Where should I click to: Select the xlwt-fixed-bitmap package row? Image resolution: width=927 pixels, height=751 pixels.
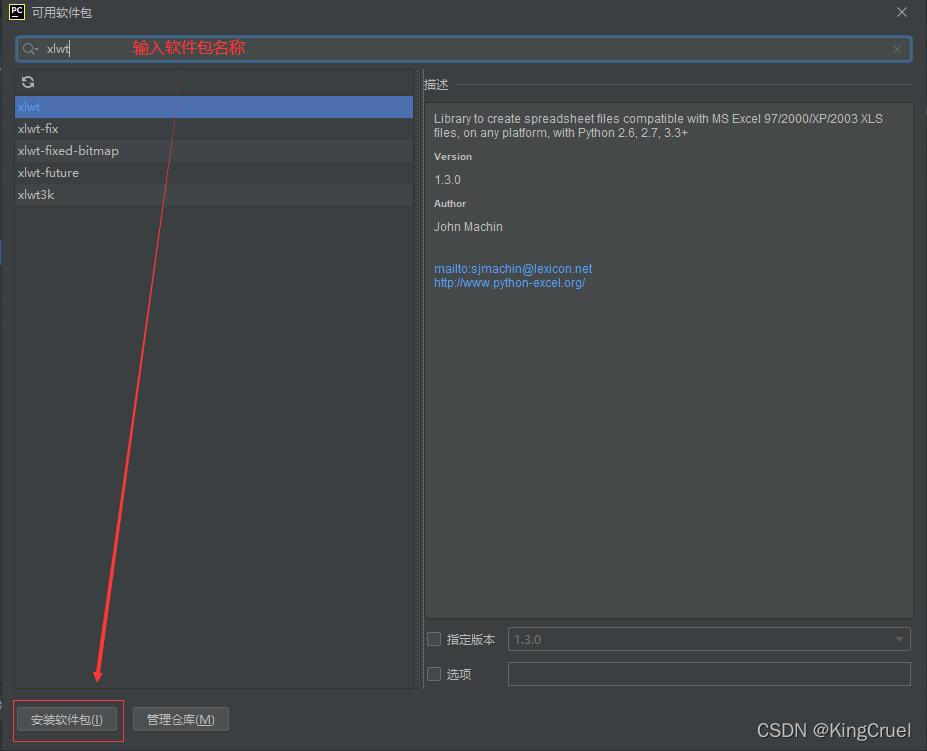(x=214, y=151)
